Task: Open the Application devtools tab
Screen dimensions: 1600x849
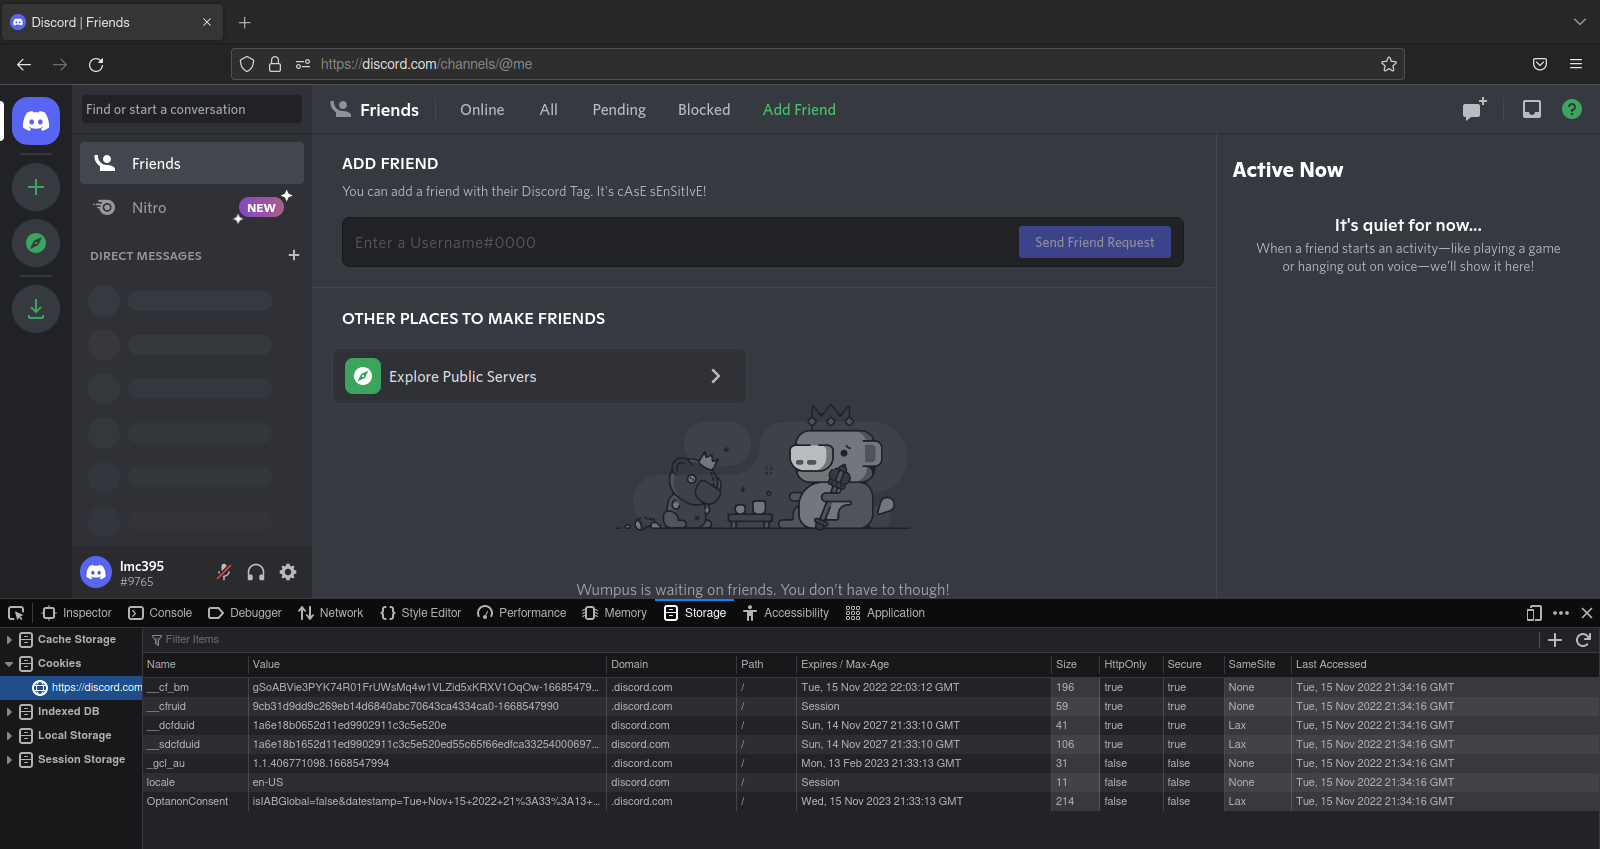Action: (885, 613)
